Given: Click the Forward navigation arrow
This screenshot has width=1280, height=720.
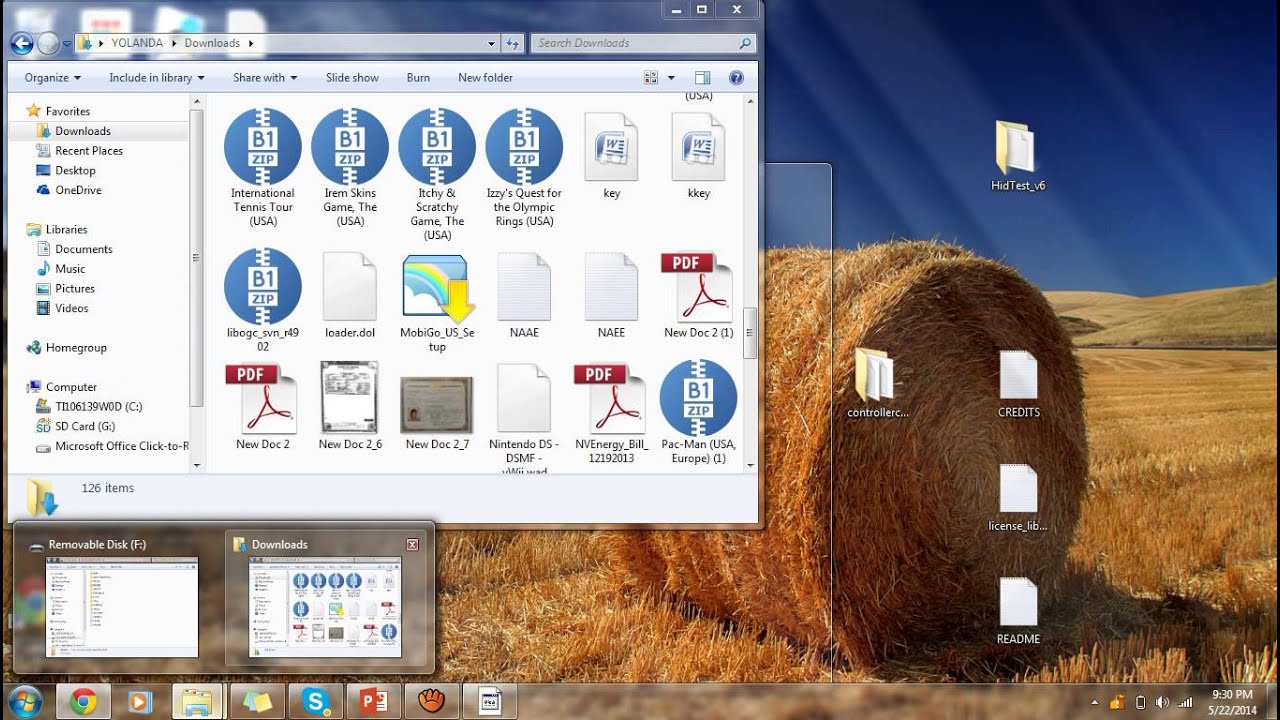Looking at the screenshot, I should (48, 43).
